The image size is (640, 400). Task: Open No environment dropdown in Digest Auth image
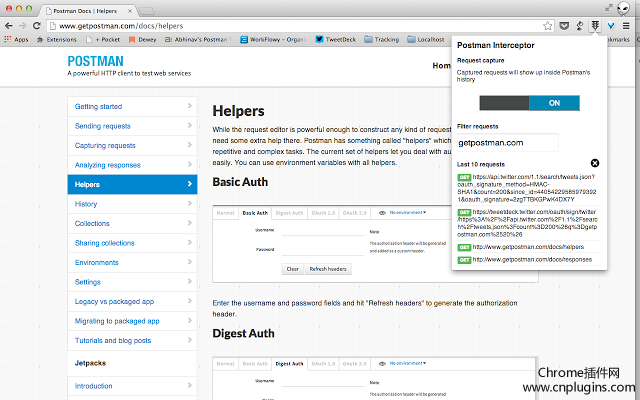[x=407, y=363]
